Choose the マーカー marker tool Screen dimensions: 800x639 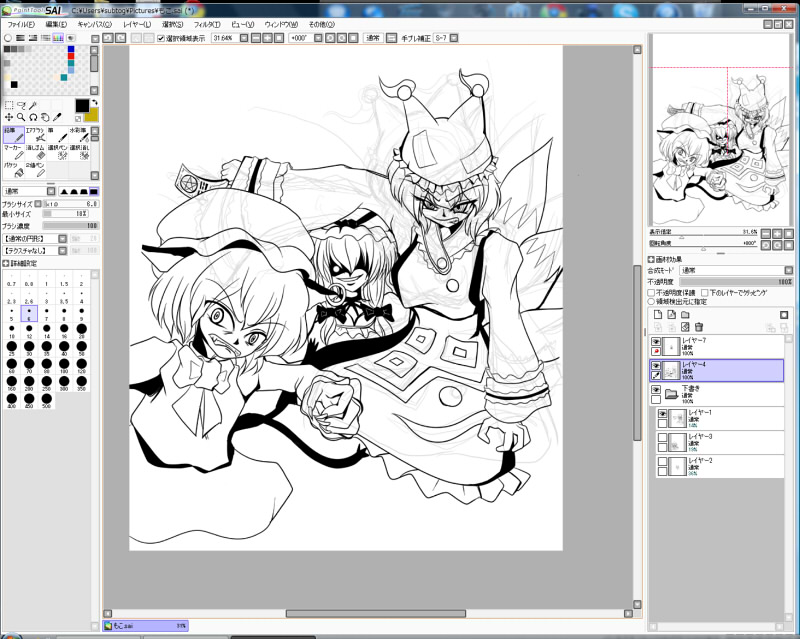pos(13,152)
